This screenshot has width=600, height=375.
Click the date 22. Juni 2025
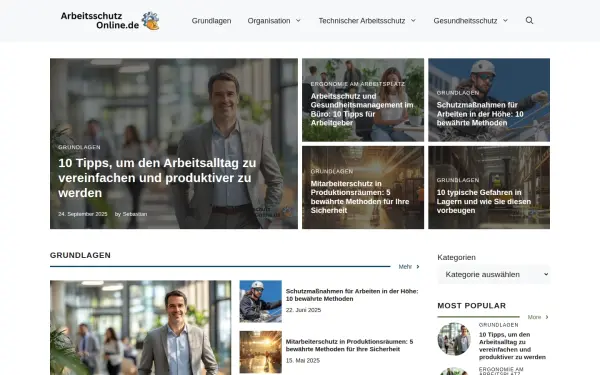303,310
